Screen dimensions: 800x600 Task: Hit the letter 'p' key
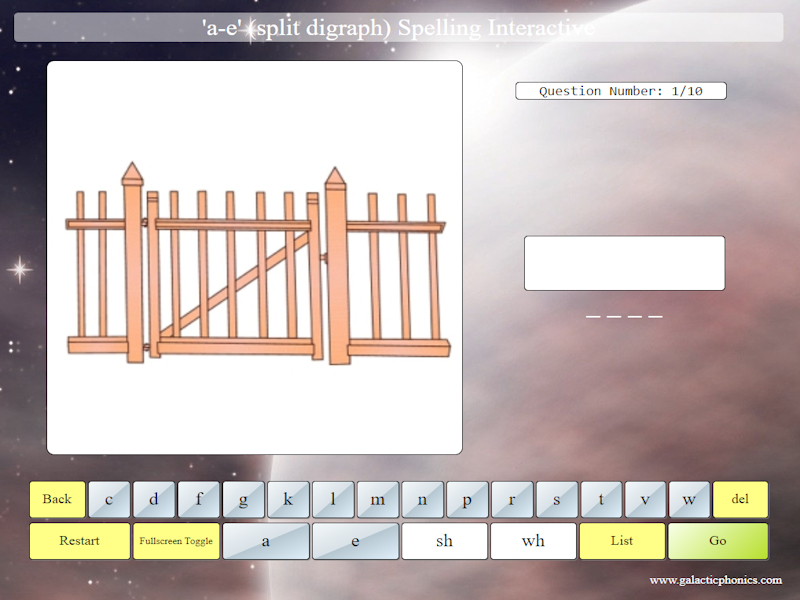(467, 499)
